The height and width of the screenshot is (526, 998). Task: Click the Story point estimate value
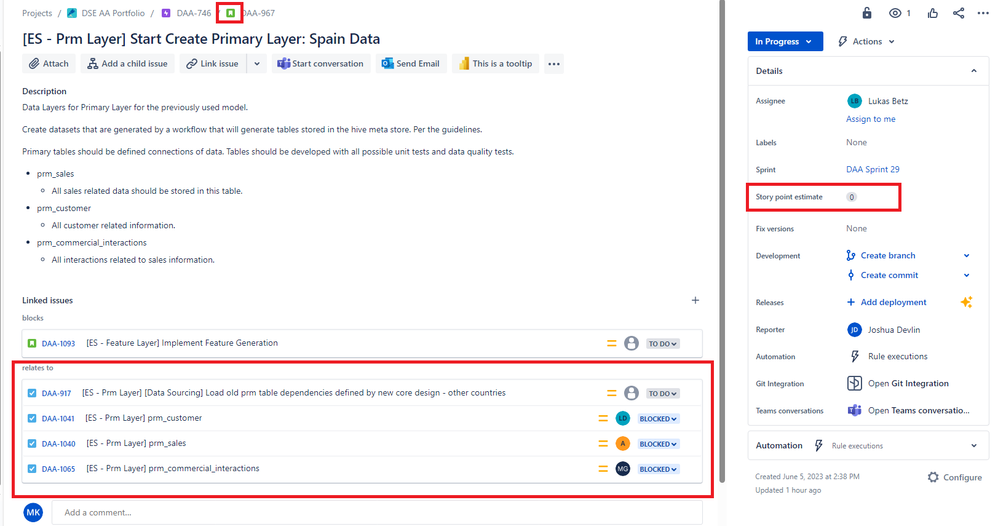(x=851, y=197)
